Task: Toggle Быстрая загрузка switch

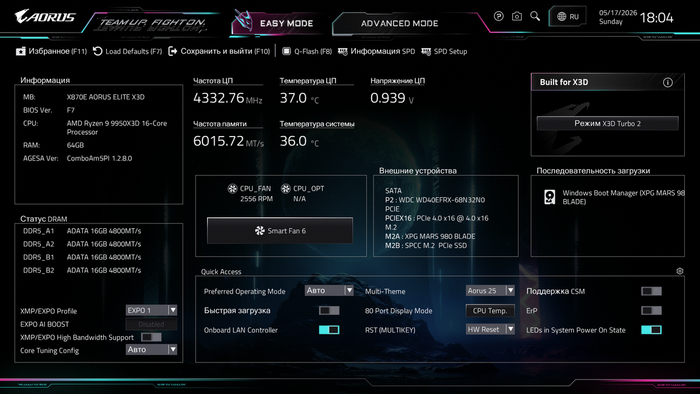Action: [329, 311]
